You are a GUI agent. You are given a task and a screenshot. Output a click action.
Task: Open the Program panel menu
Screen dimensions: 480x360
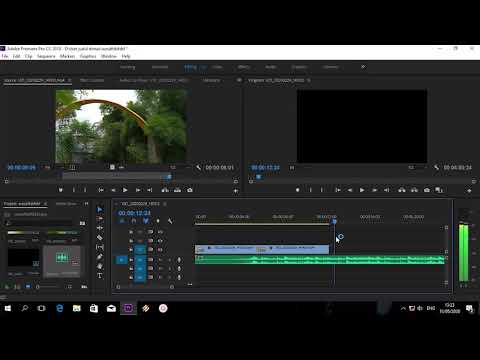309,80
